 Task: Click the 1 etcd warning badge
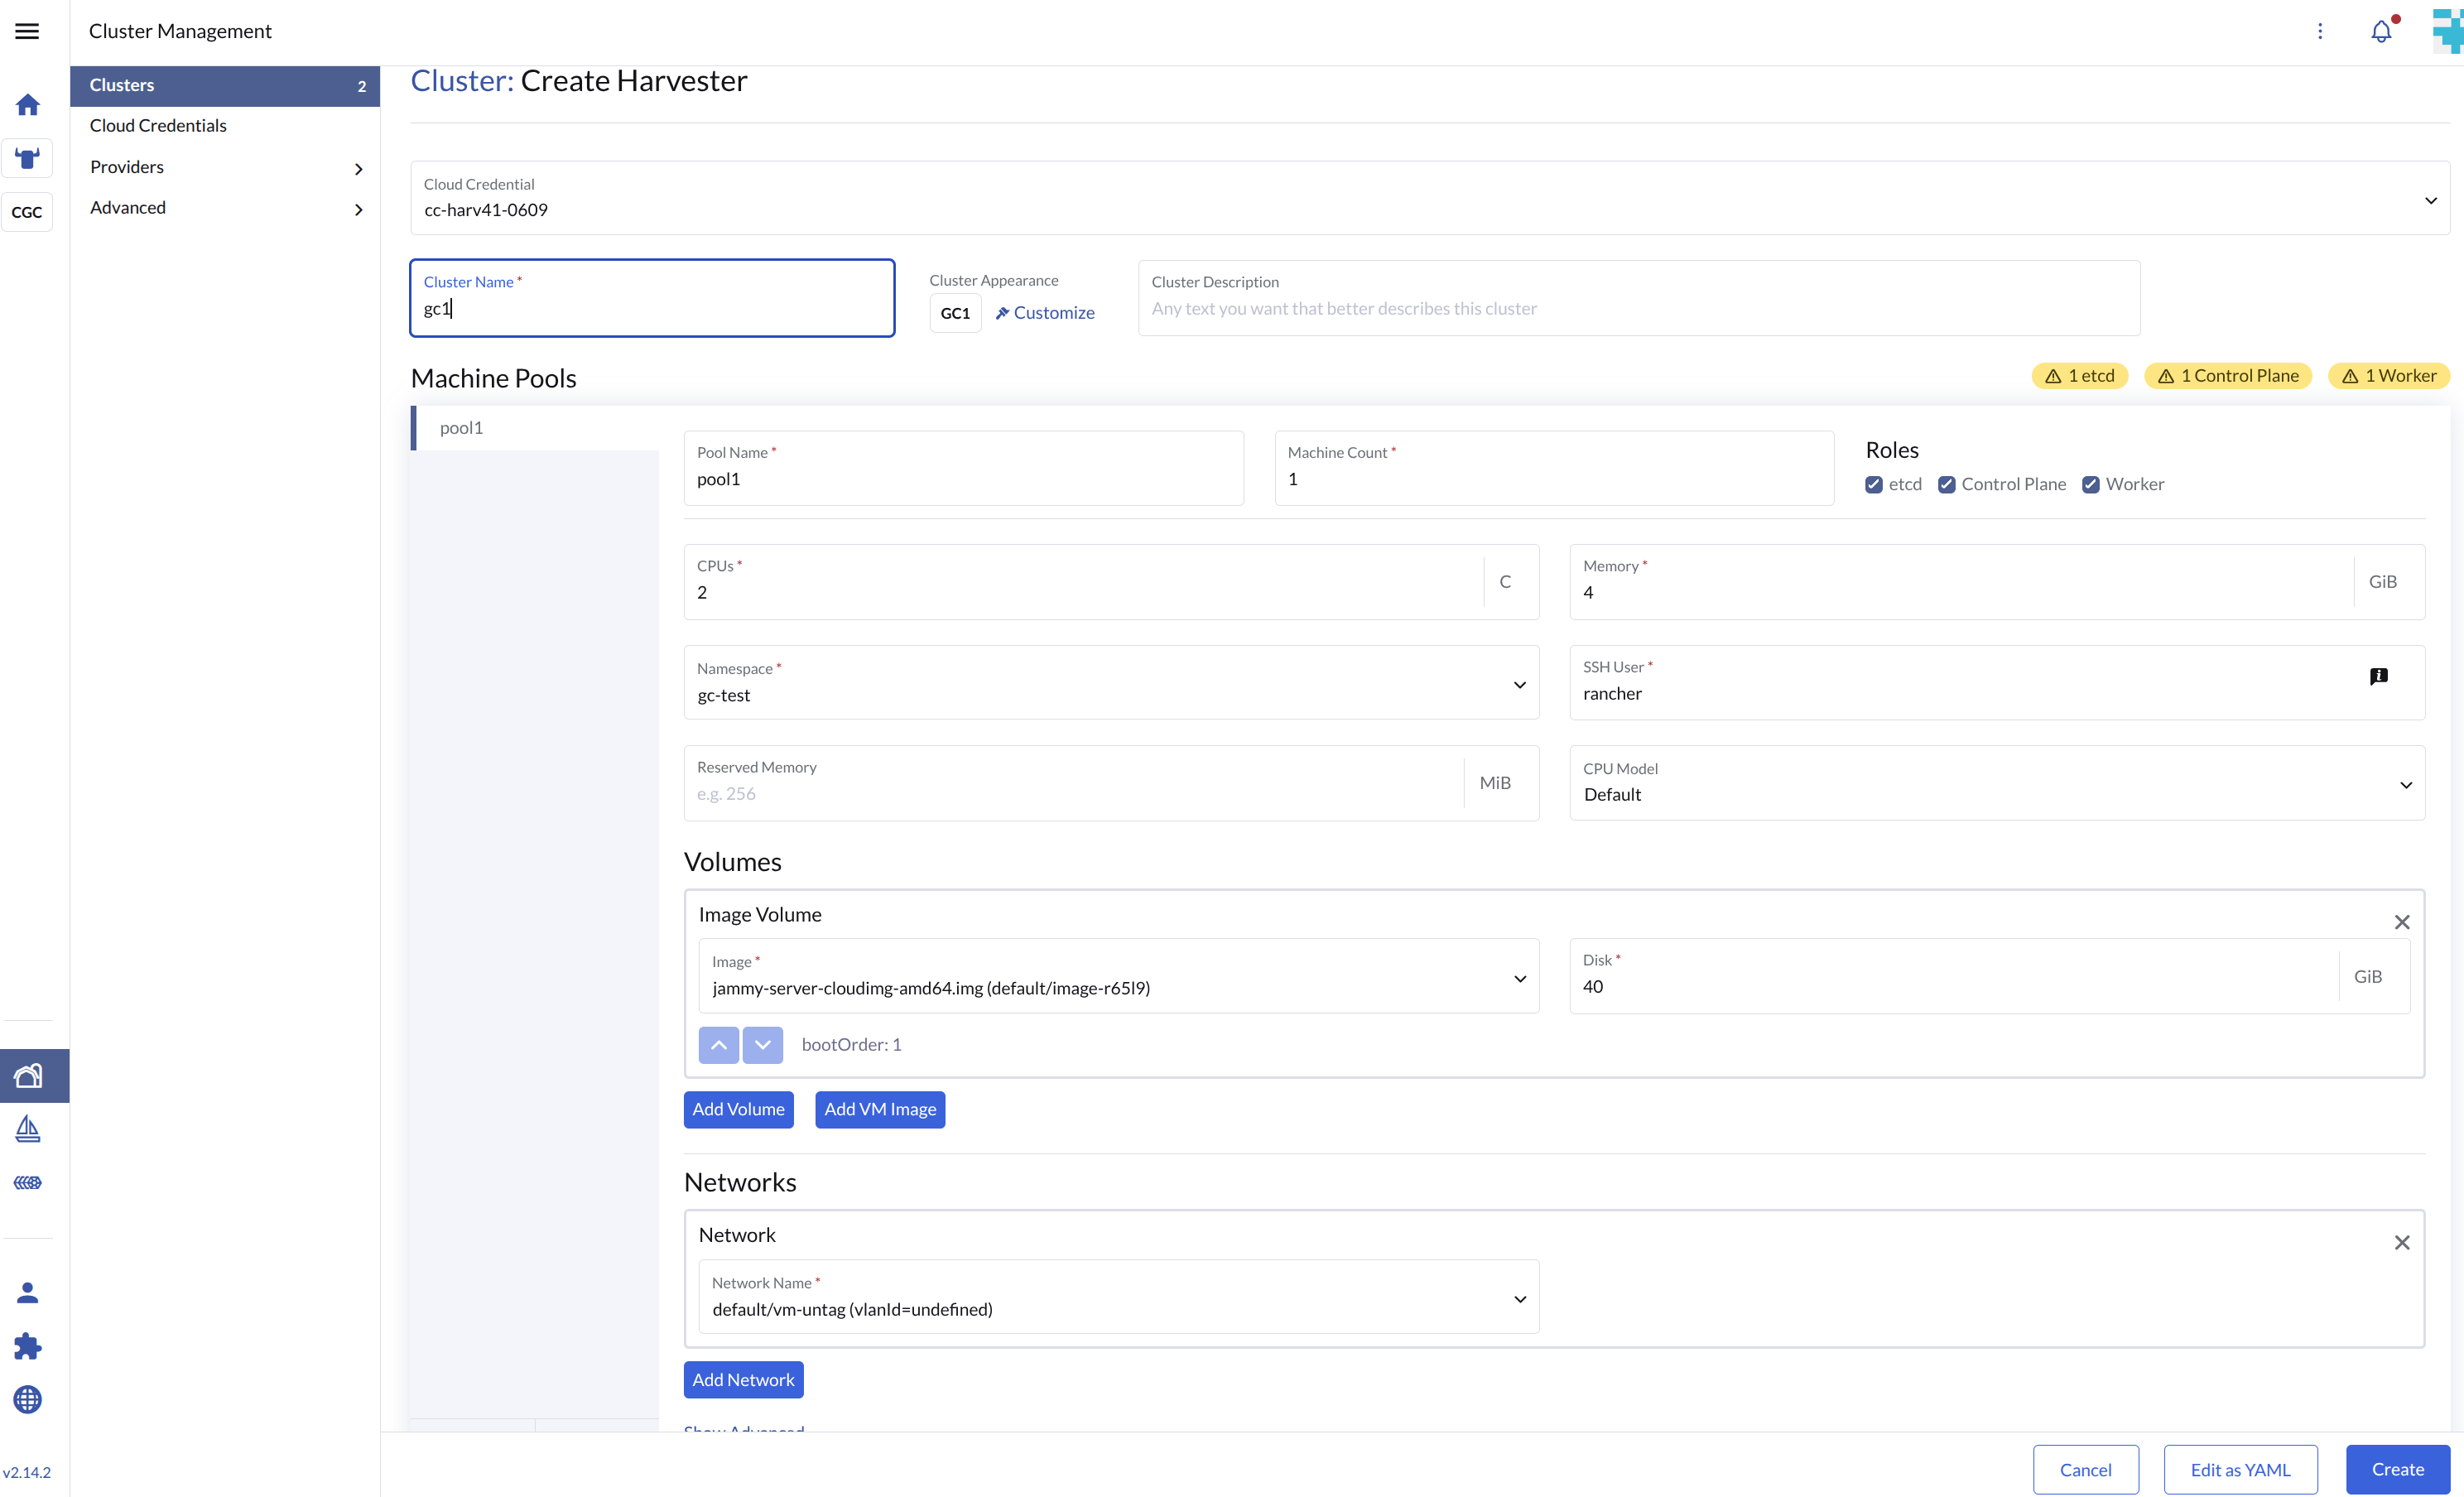point(2080,376)
